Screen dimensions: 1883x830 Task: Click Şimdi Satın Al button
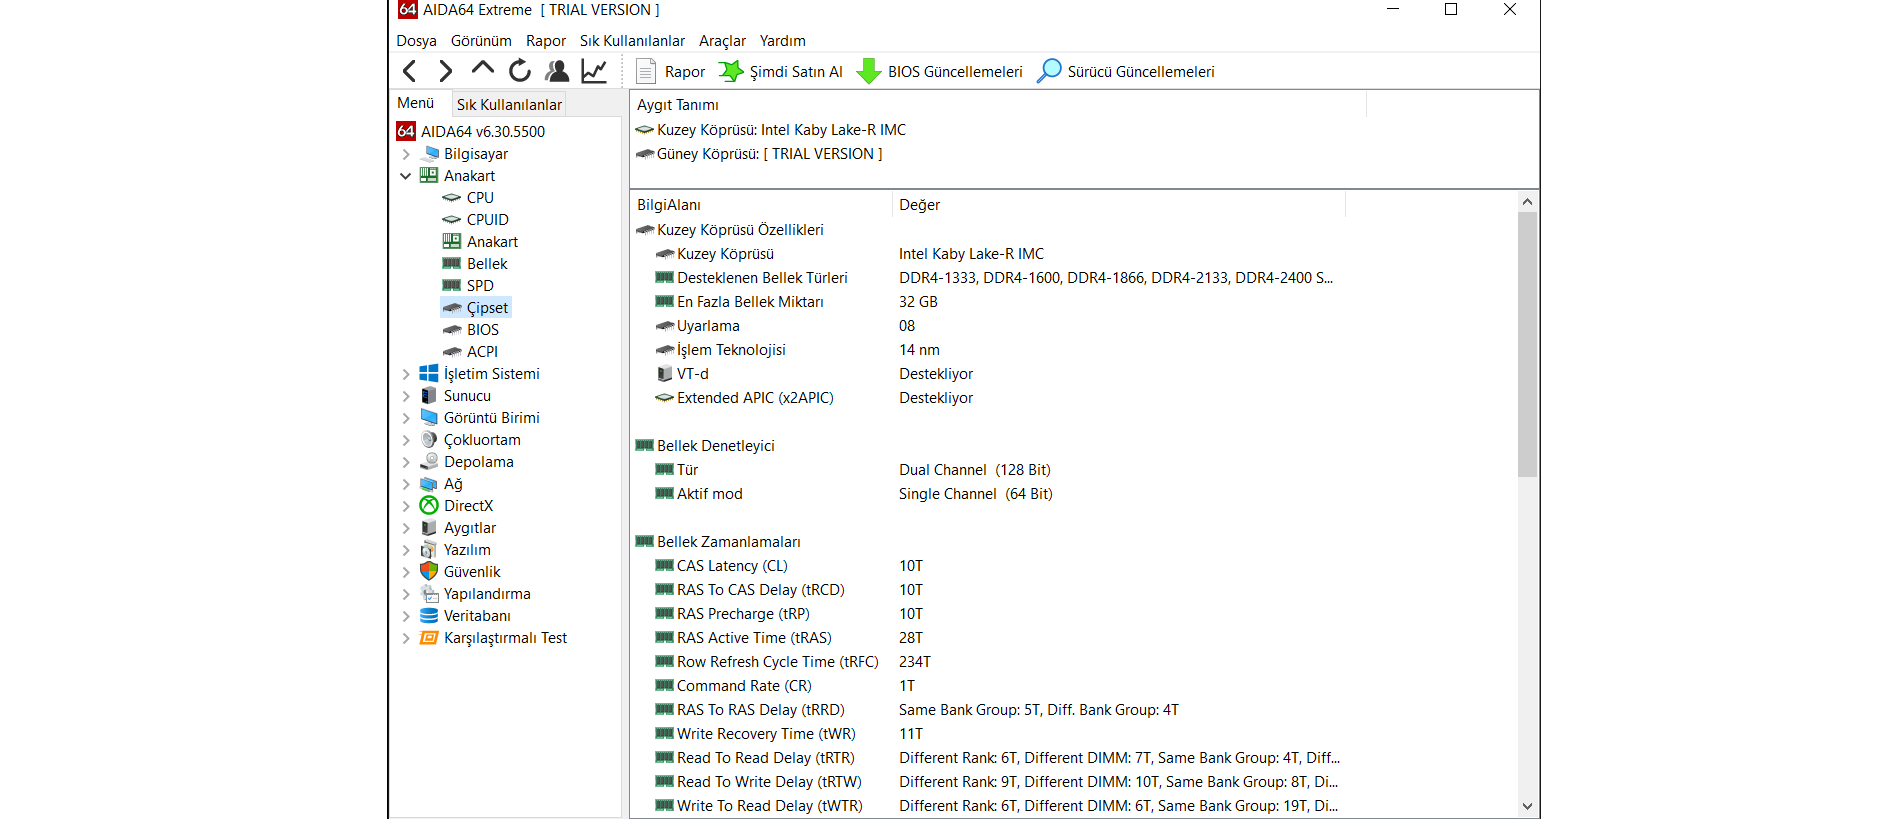(782, 72)
